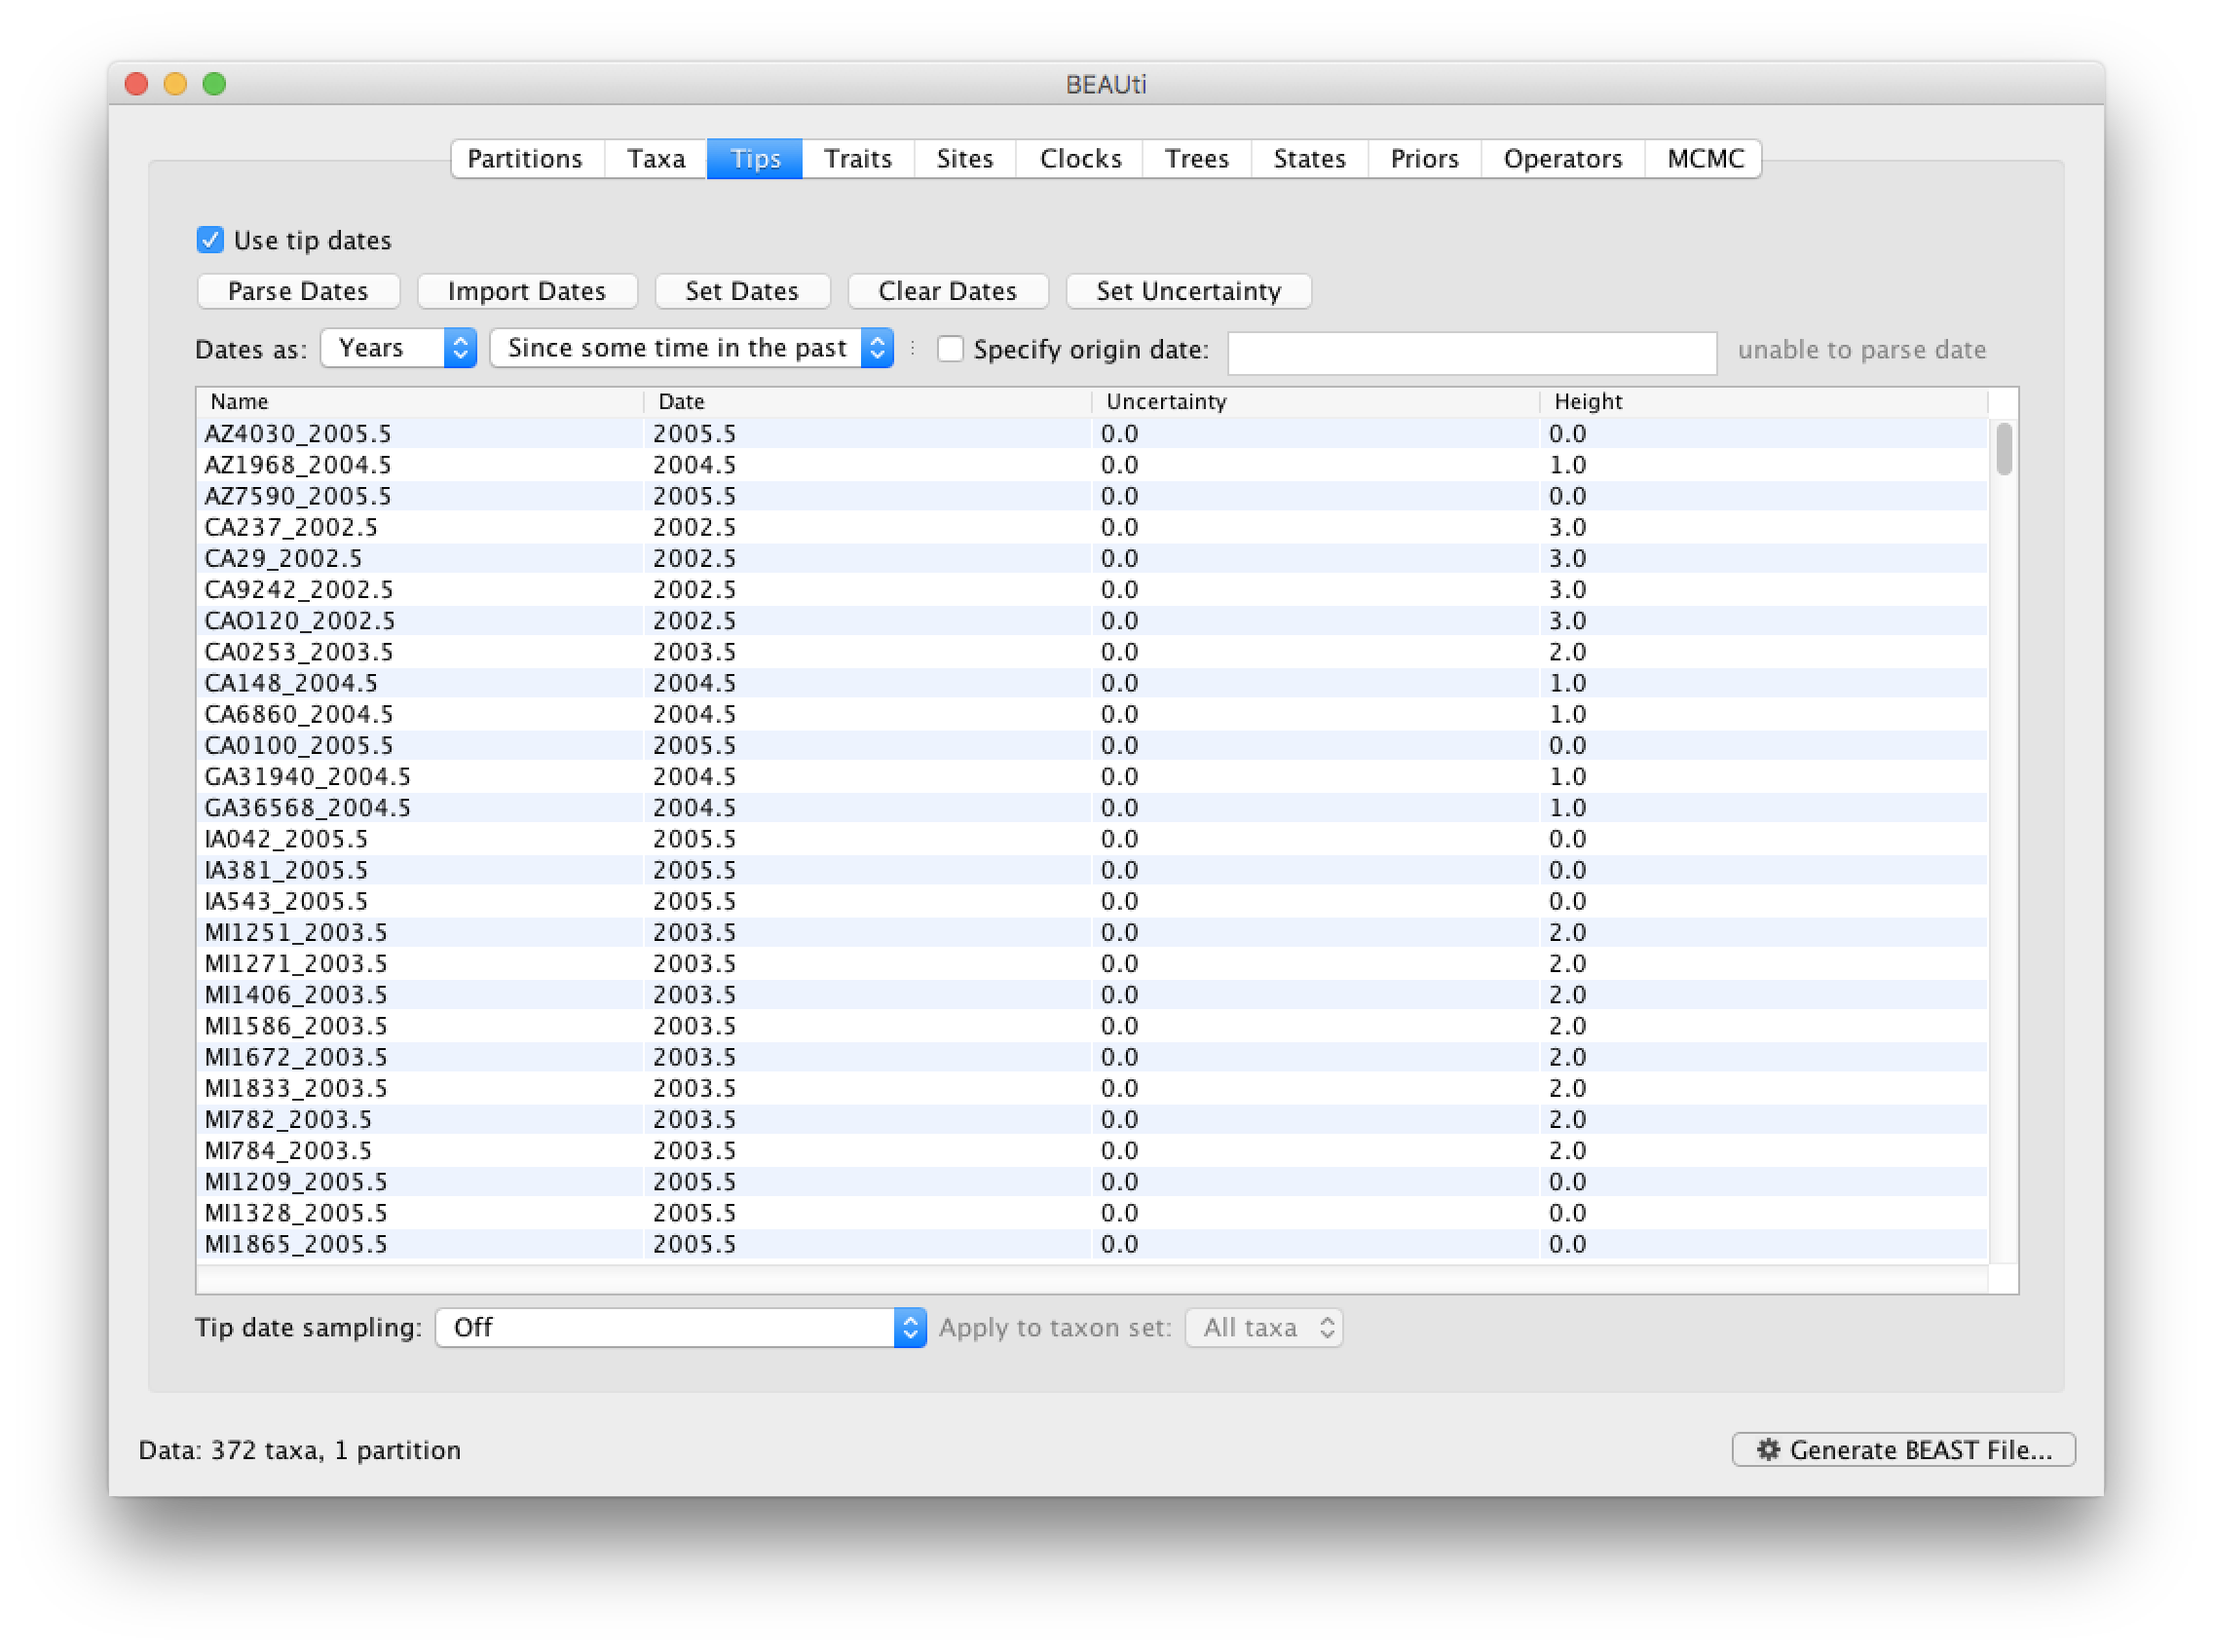Select taxon GA31940_2004.5

pos(308,776)
